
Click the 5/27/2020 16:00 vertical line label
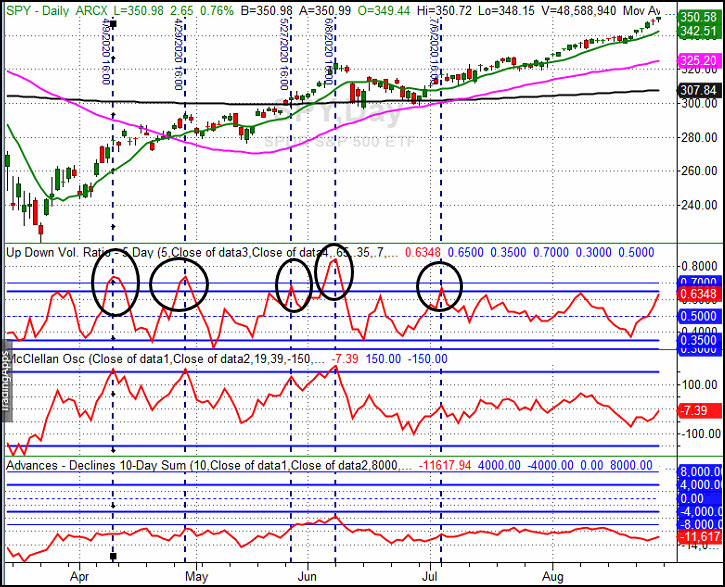[x=284, y=55]
